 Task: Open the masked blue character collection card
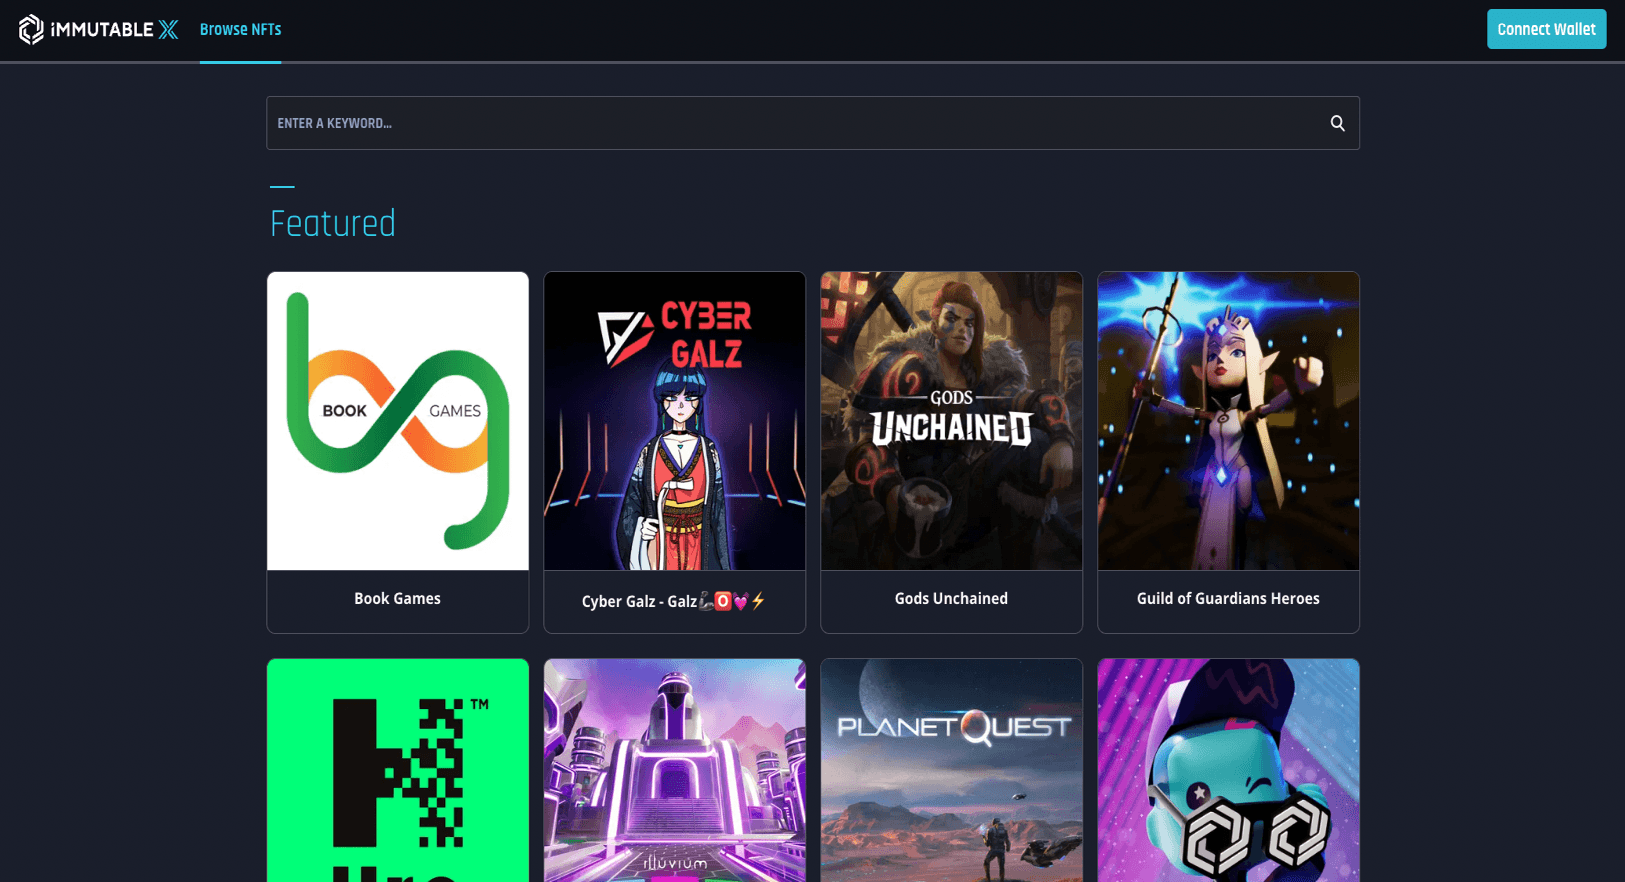point(1229,770)
